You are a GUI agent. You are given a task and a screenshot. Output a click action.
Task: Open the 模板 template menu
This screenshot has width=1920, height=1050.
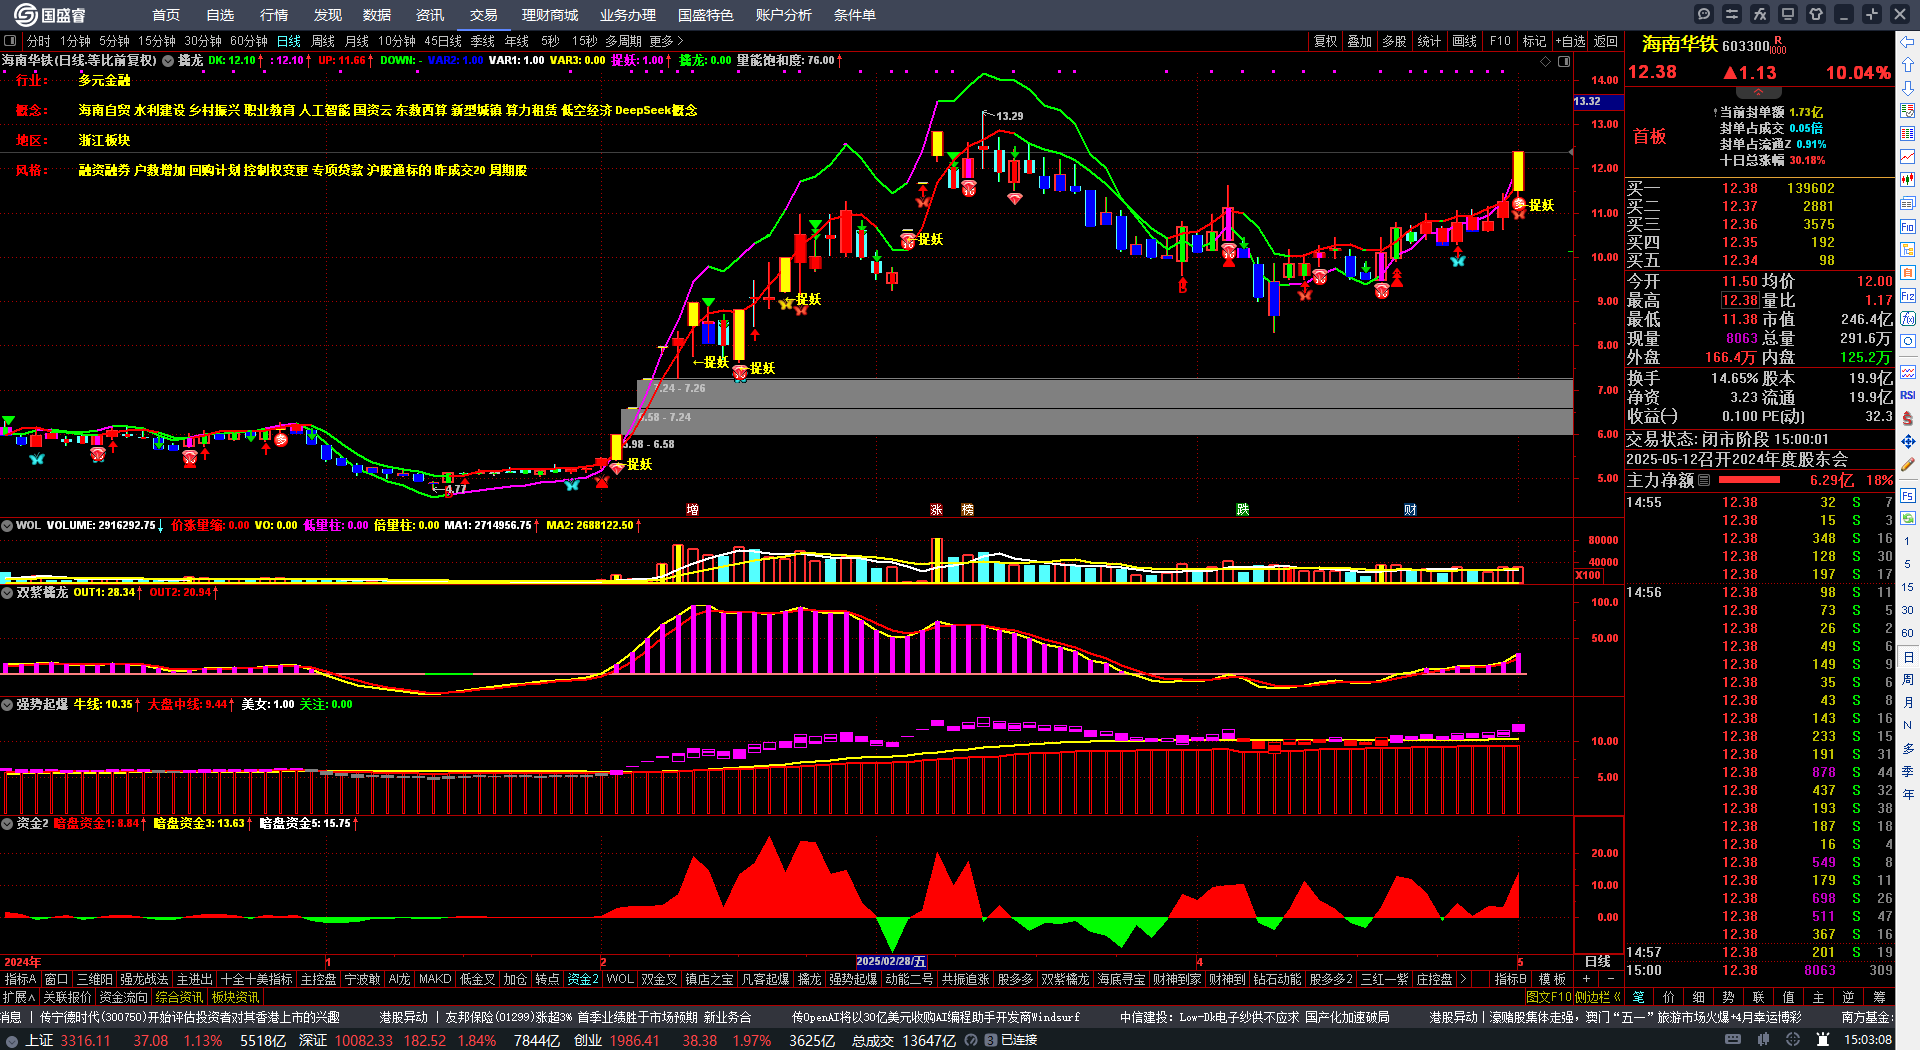(x=1552, y=979)
